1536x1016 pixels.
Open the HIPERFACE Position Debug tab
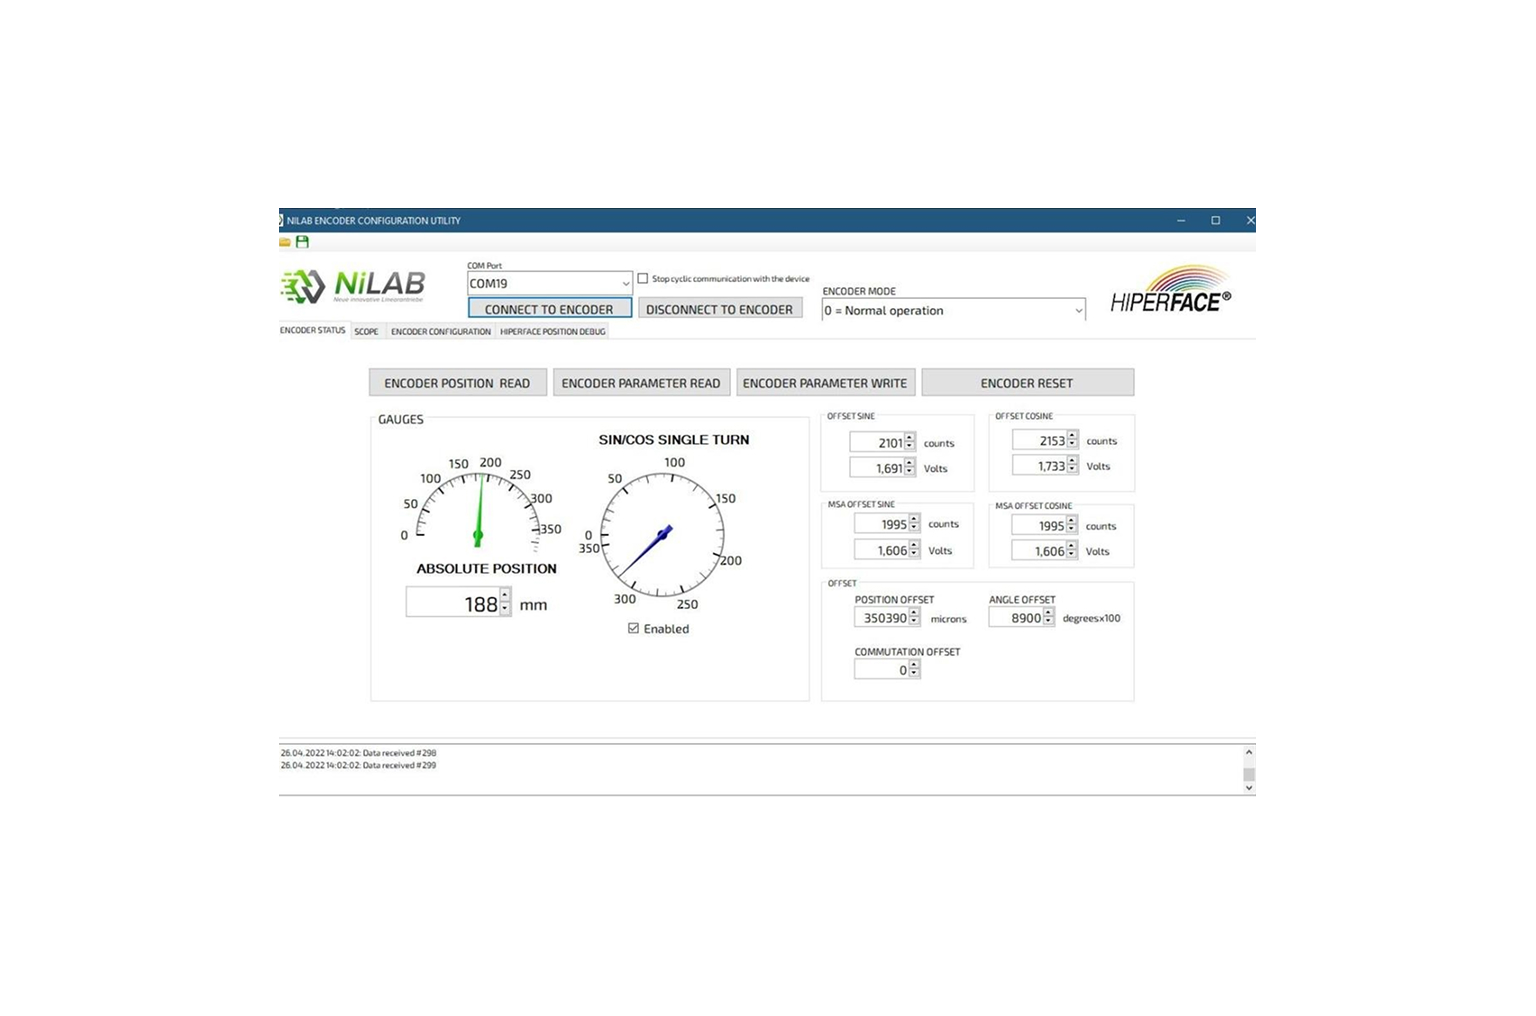tap(552, 331)
